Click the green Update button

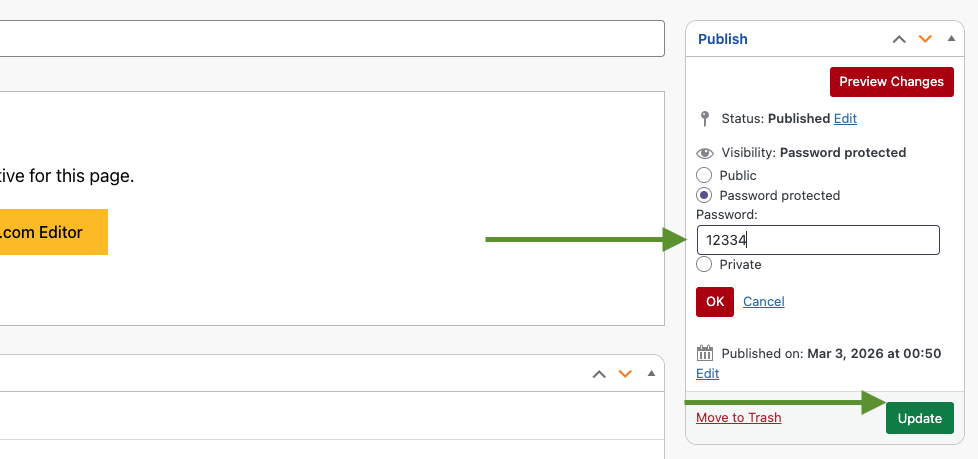point(919,418)
